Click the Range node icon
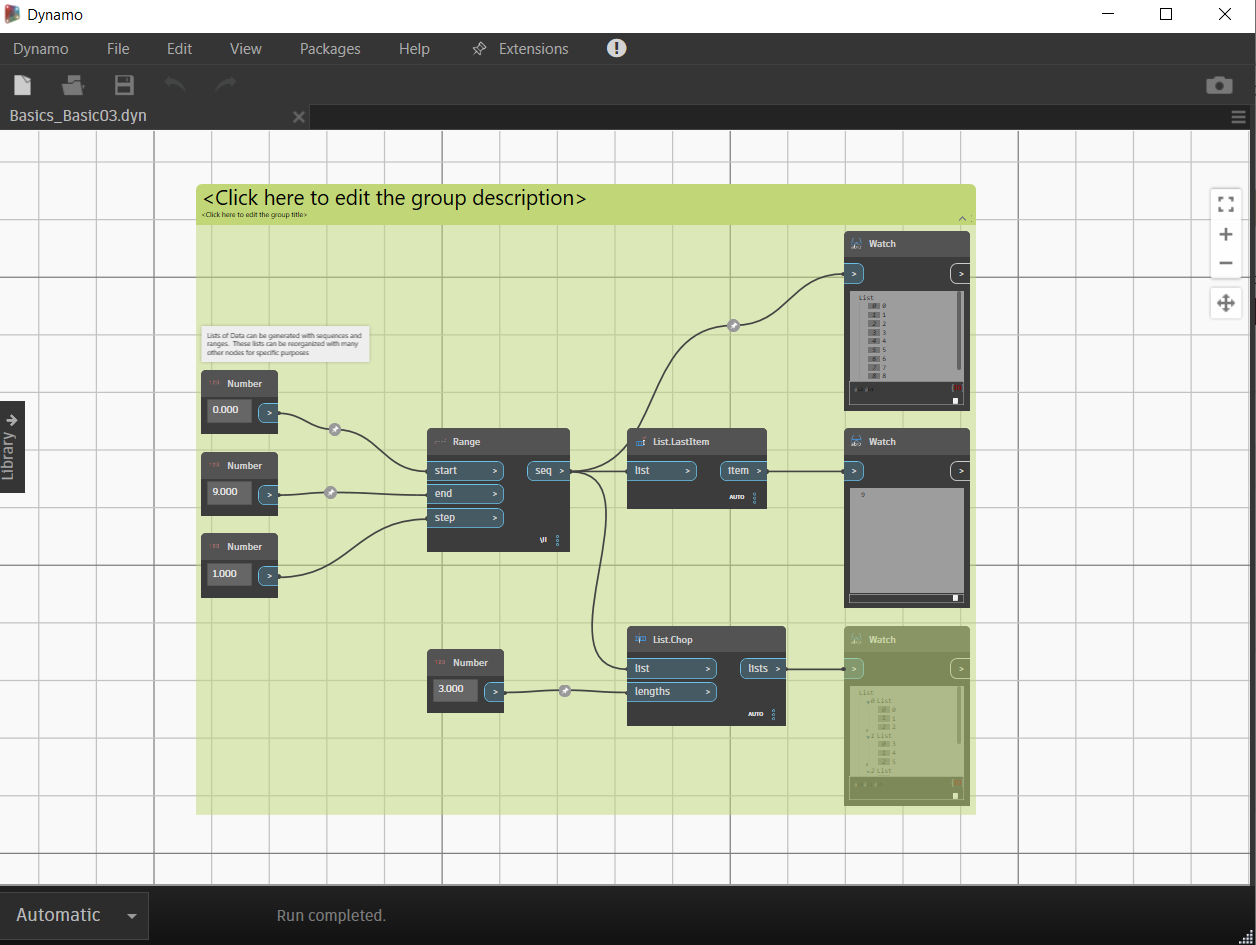Viewport: 1256px width, 945px height. (x=439, y=442)
